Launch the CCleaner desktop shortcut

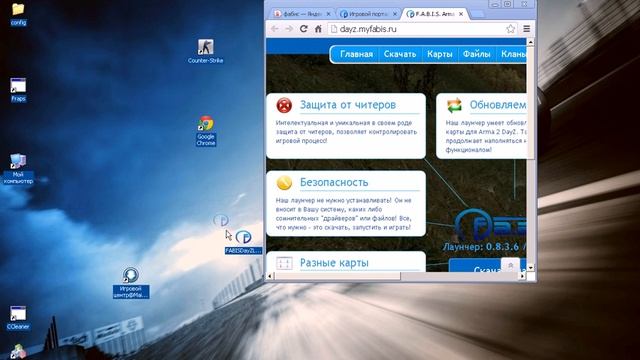[18, 318]
